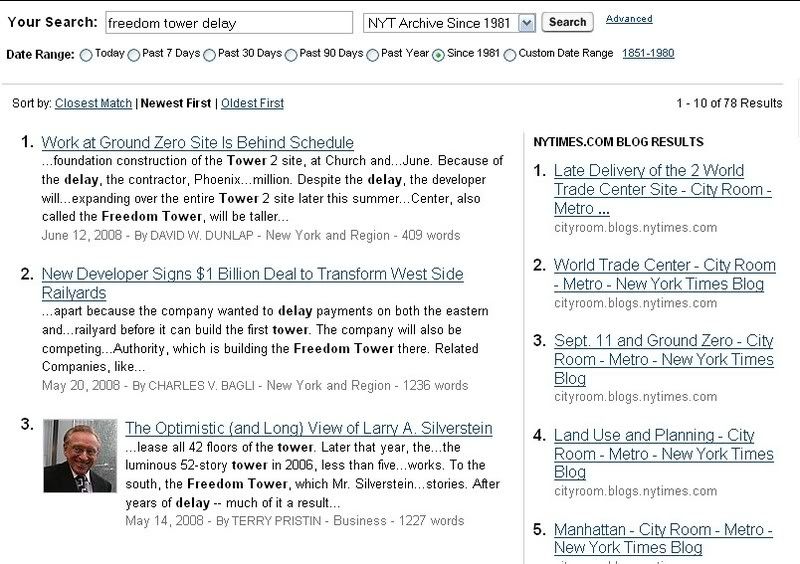800x564 pixels.
Task: Select the Past 30 Days radio button
Action: pos(209,55)
